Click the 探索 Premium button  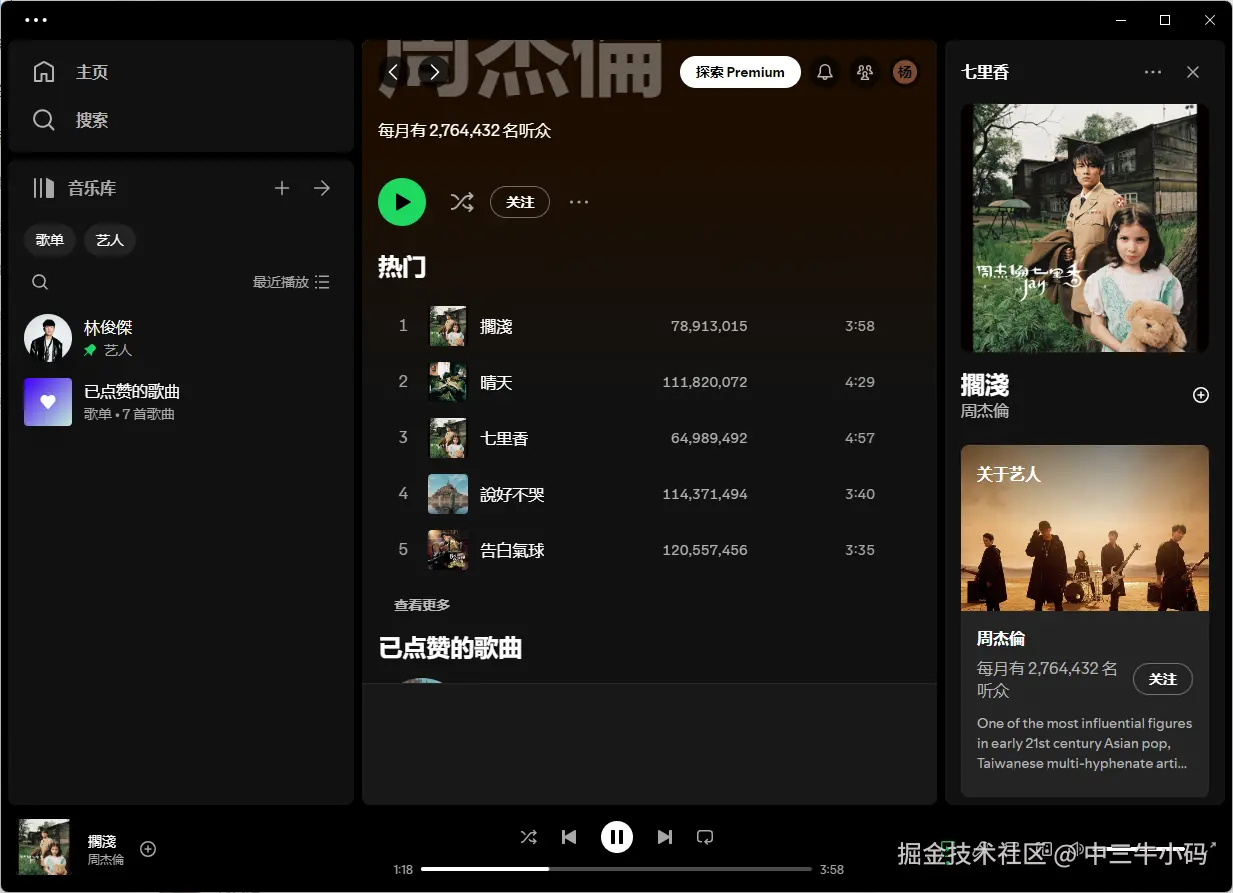coord(740,72)
